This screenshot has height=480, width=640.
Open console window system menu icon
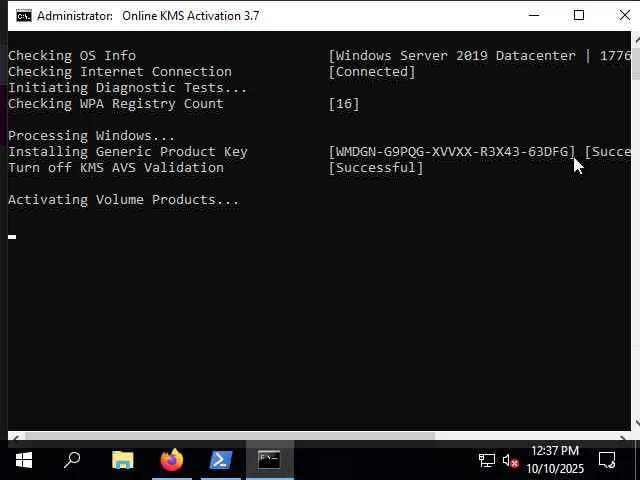tap(24, 16)
